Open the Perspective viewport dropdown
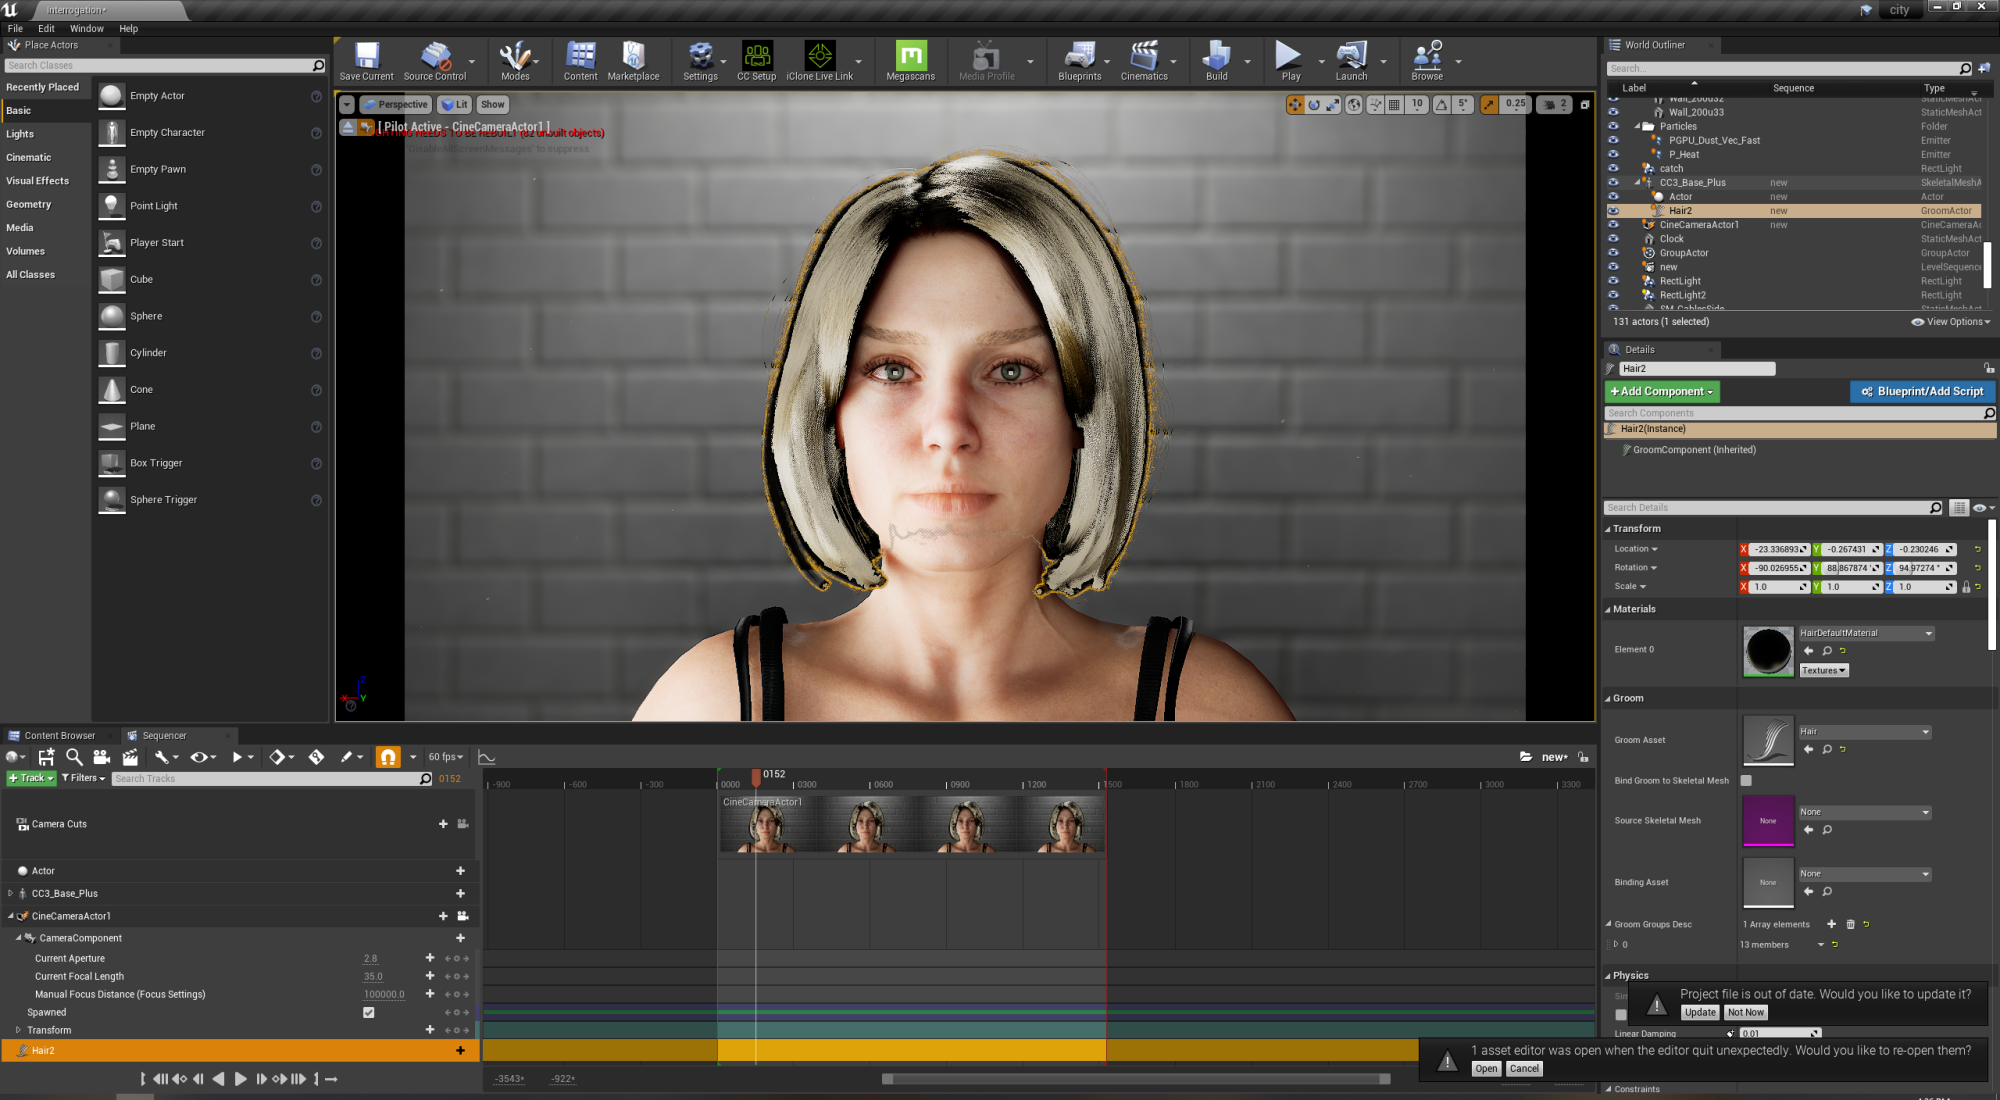This screenshot has height=1100, width=2000. 395,104
